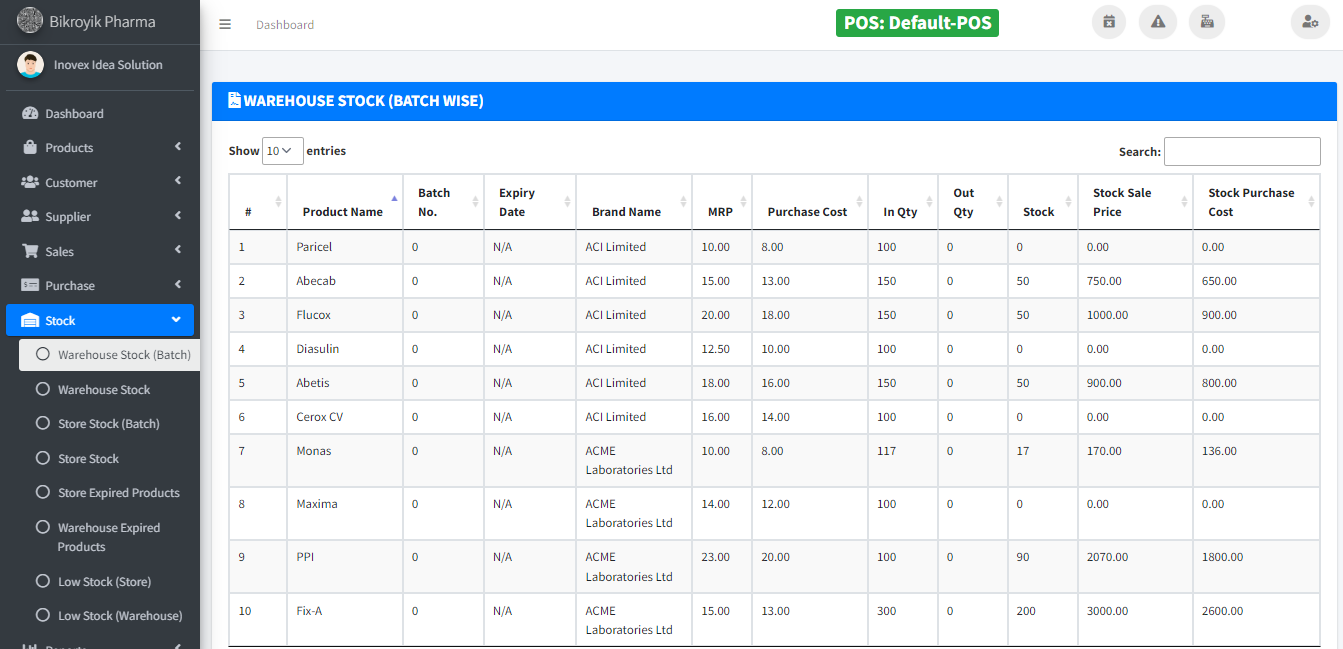This screenshot has width=1343, height=649.
Task: Select Store Stock (Batch) circle option
Action: 43,423
